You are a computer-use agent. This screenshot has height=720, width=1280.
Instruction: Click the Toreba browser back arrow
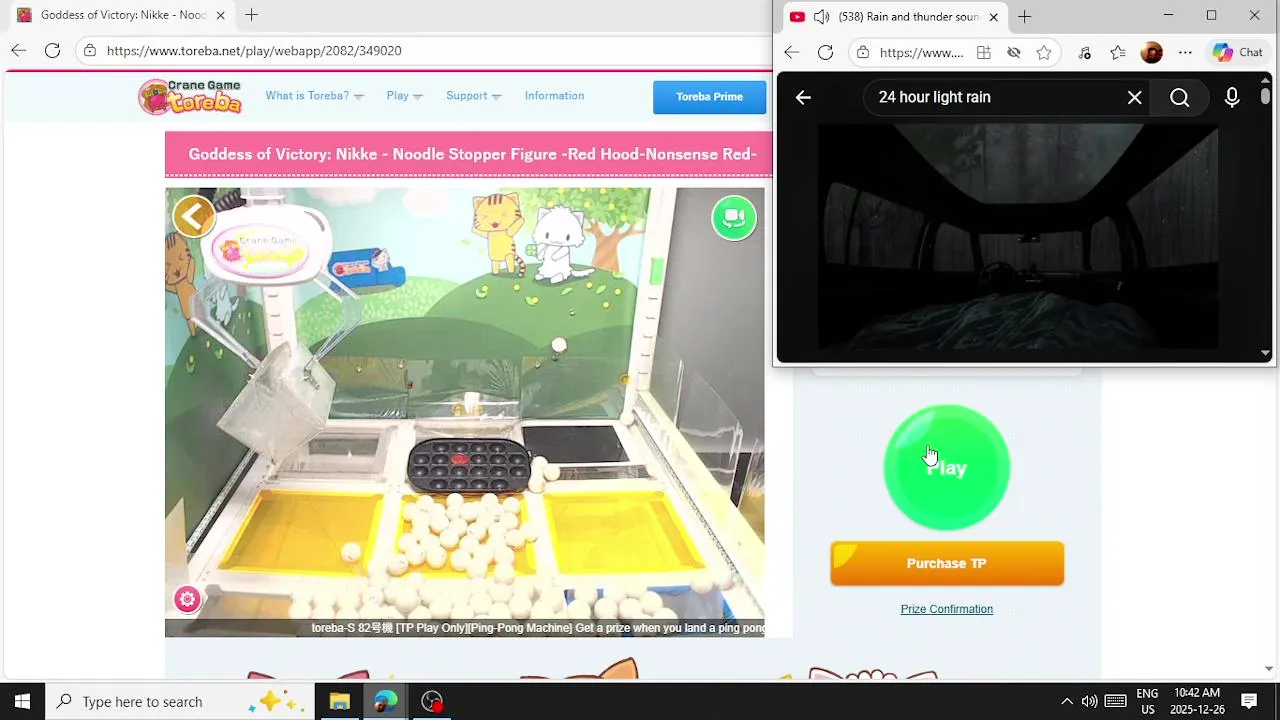pyautogui.click(x=19, y=51)
